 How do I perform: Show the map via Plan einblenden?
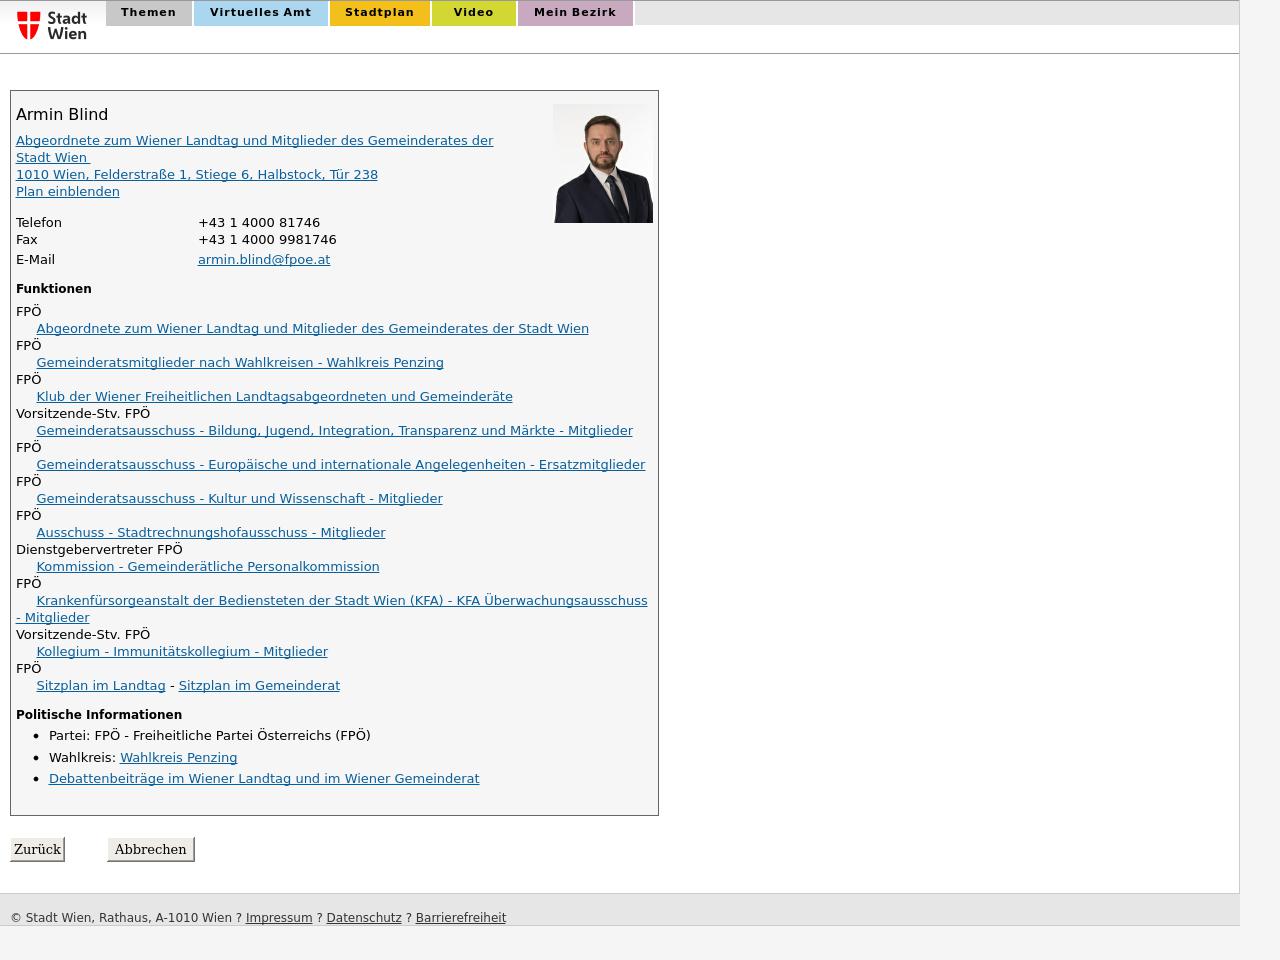tap(67, 192)
